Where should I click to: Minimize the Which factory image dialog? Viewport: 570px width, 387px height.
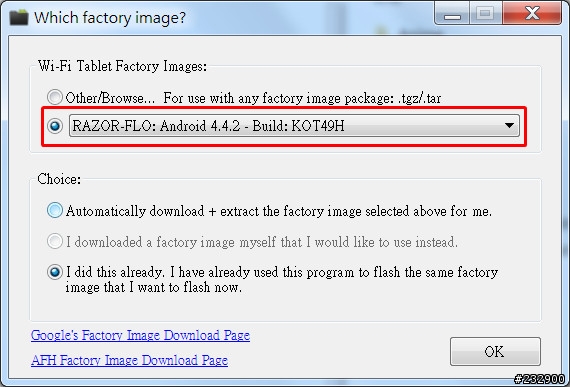point(452,14)
